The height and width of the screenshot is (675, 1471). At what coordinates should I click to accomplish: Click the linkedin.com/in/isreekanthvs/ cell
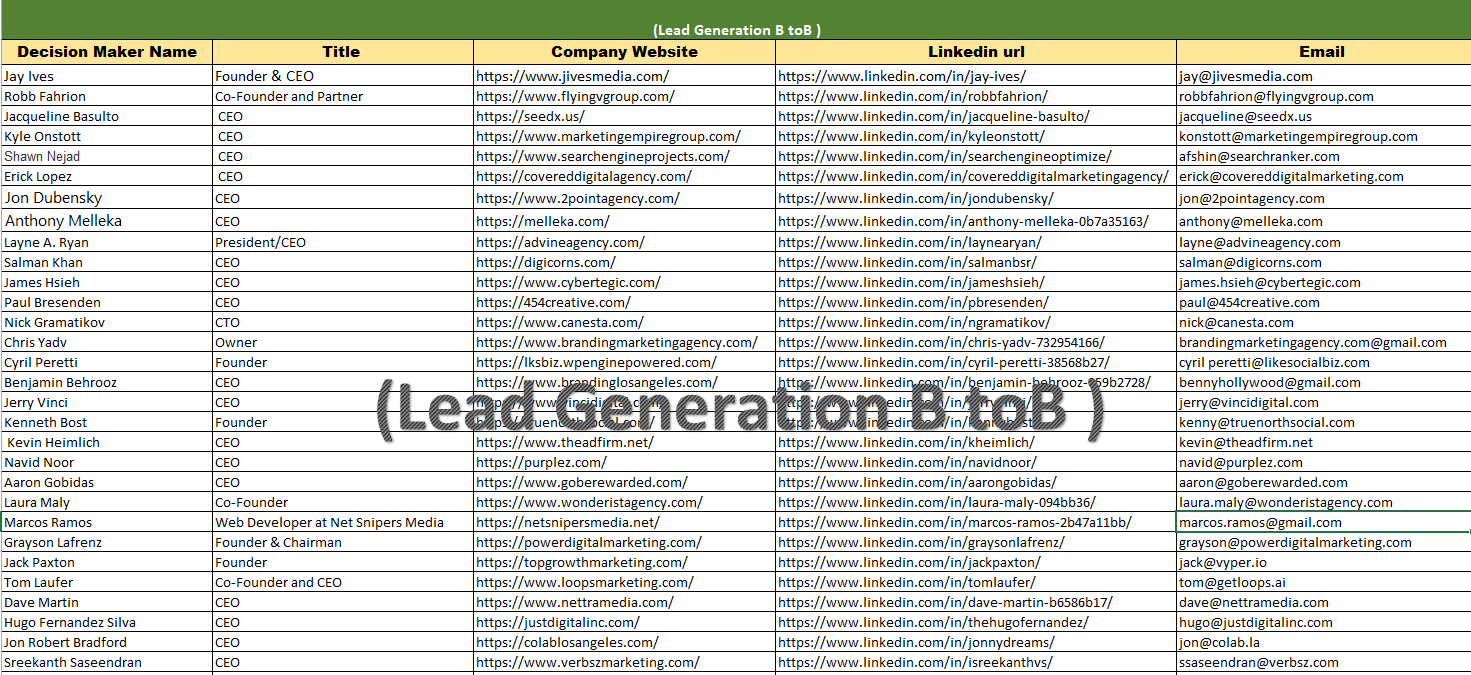[976, 662]
